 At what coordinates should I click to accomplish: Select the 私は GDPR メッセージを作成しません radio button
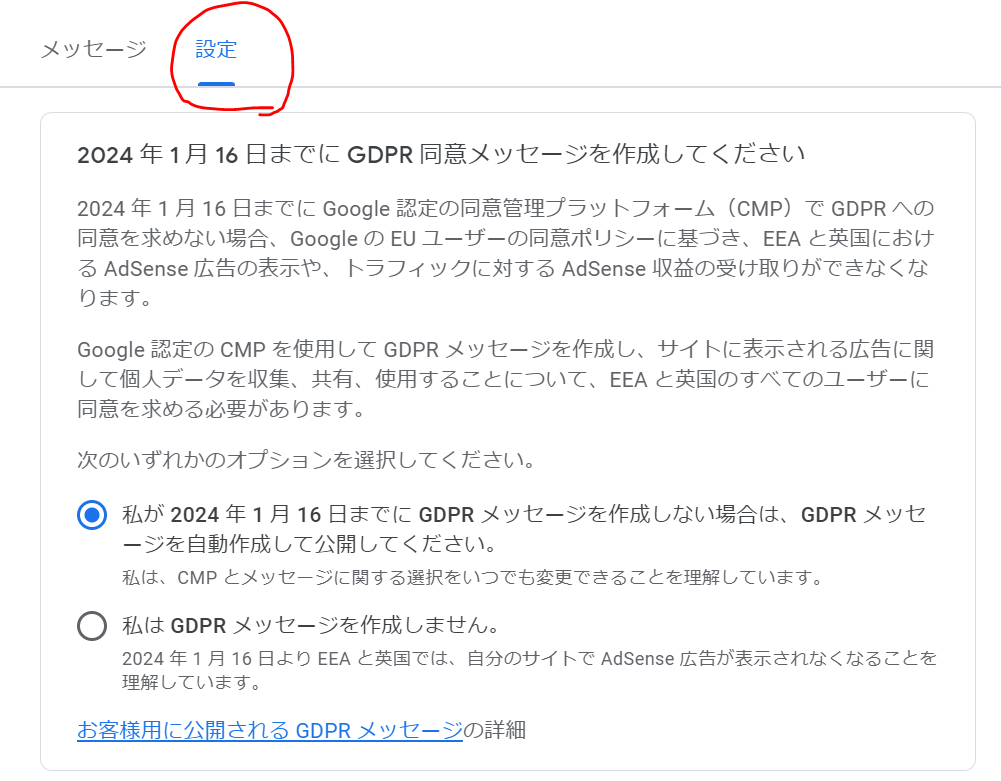(92, 626)
